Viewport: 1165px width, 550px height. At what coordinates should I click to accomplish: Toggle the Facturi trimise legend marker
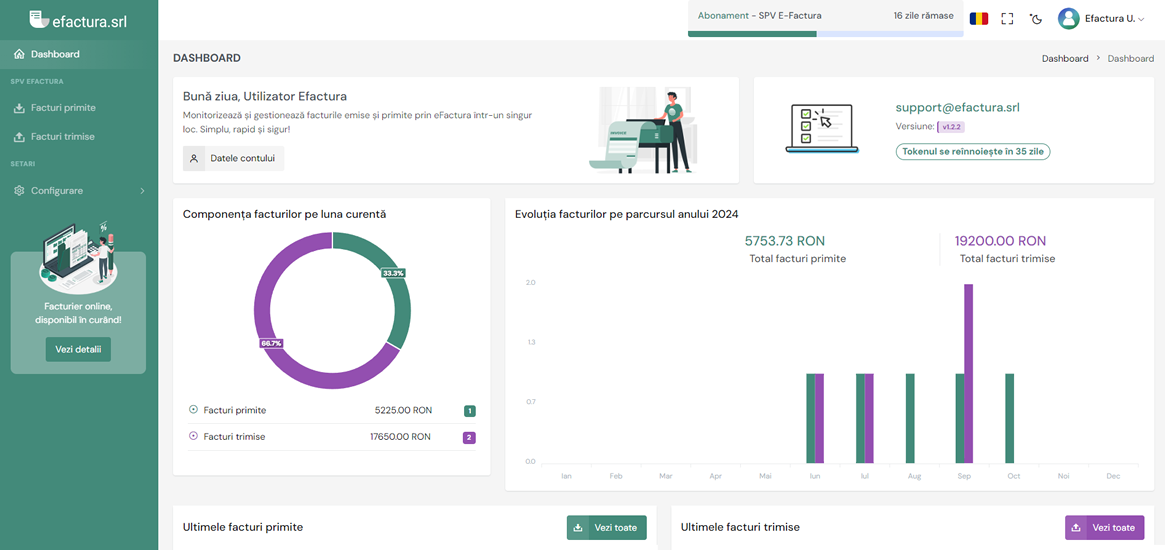[193, 436]
